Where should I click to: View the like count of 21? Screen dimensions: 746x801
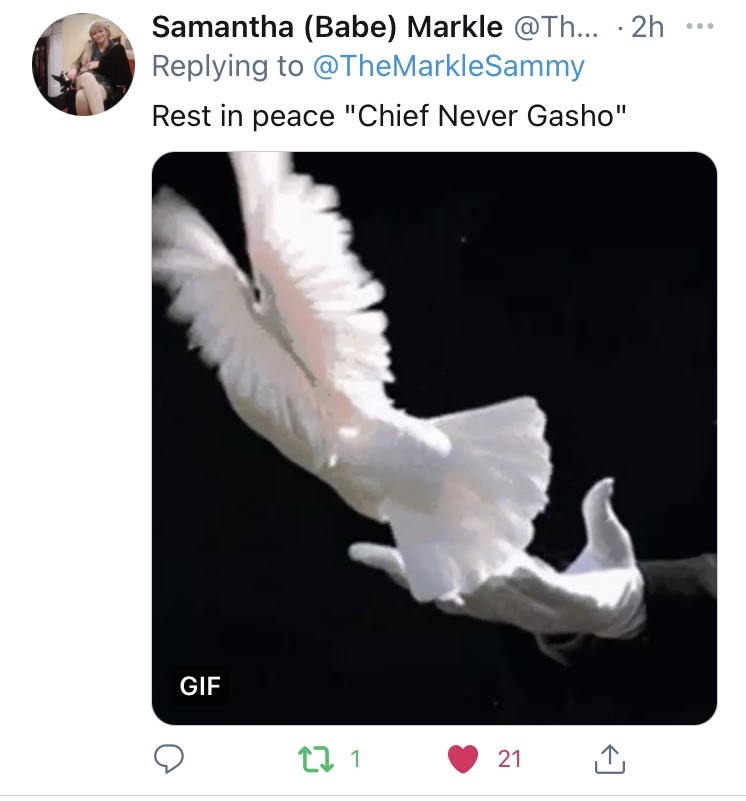[509, 759]
